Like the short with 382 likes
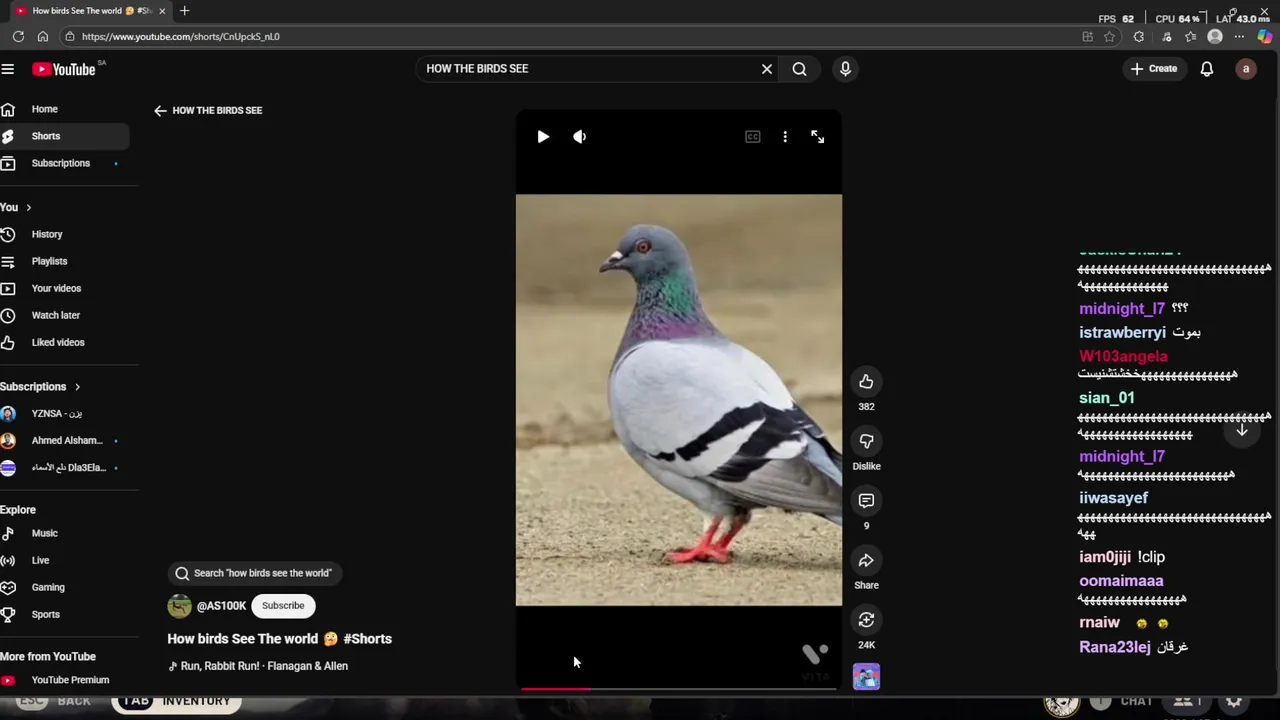 tap(866, 381)
